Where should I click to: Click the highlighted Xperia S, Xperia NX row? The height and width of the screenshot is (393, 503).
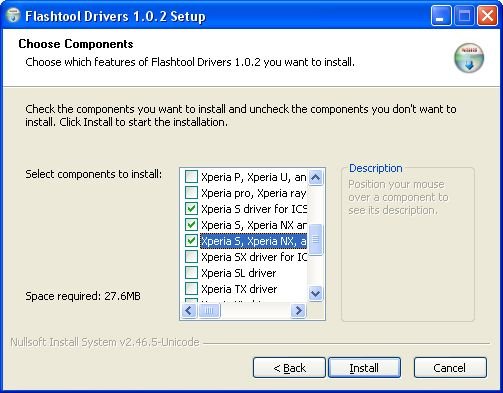(x=253, y=241)
